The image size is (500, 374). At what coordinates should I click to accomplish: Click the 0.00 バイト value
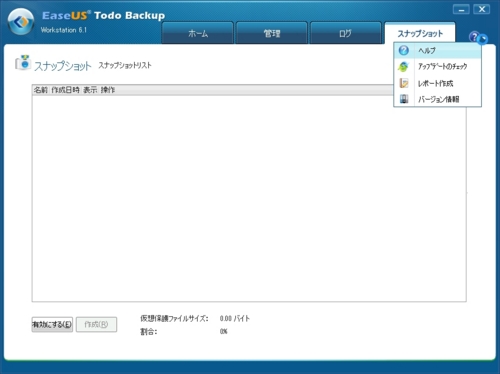(x=235, y=319)
